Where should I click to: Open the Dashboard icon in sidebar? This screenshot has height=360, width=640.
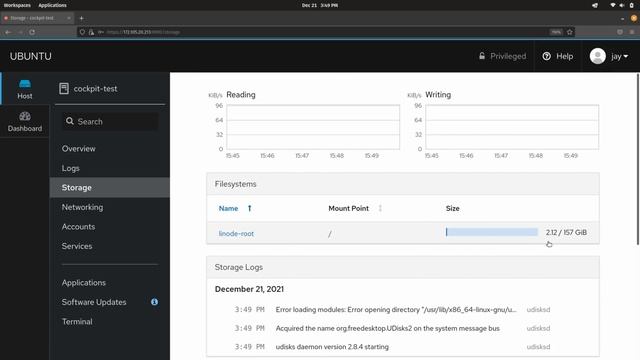[24, 116]
